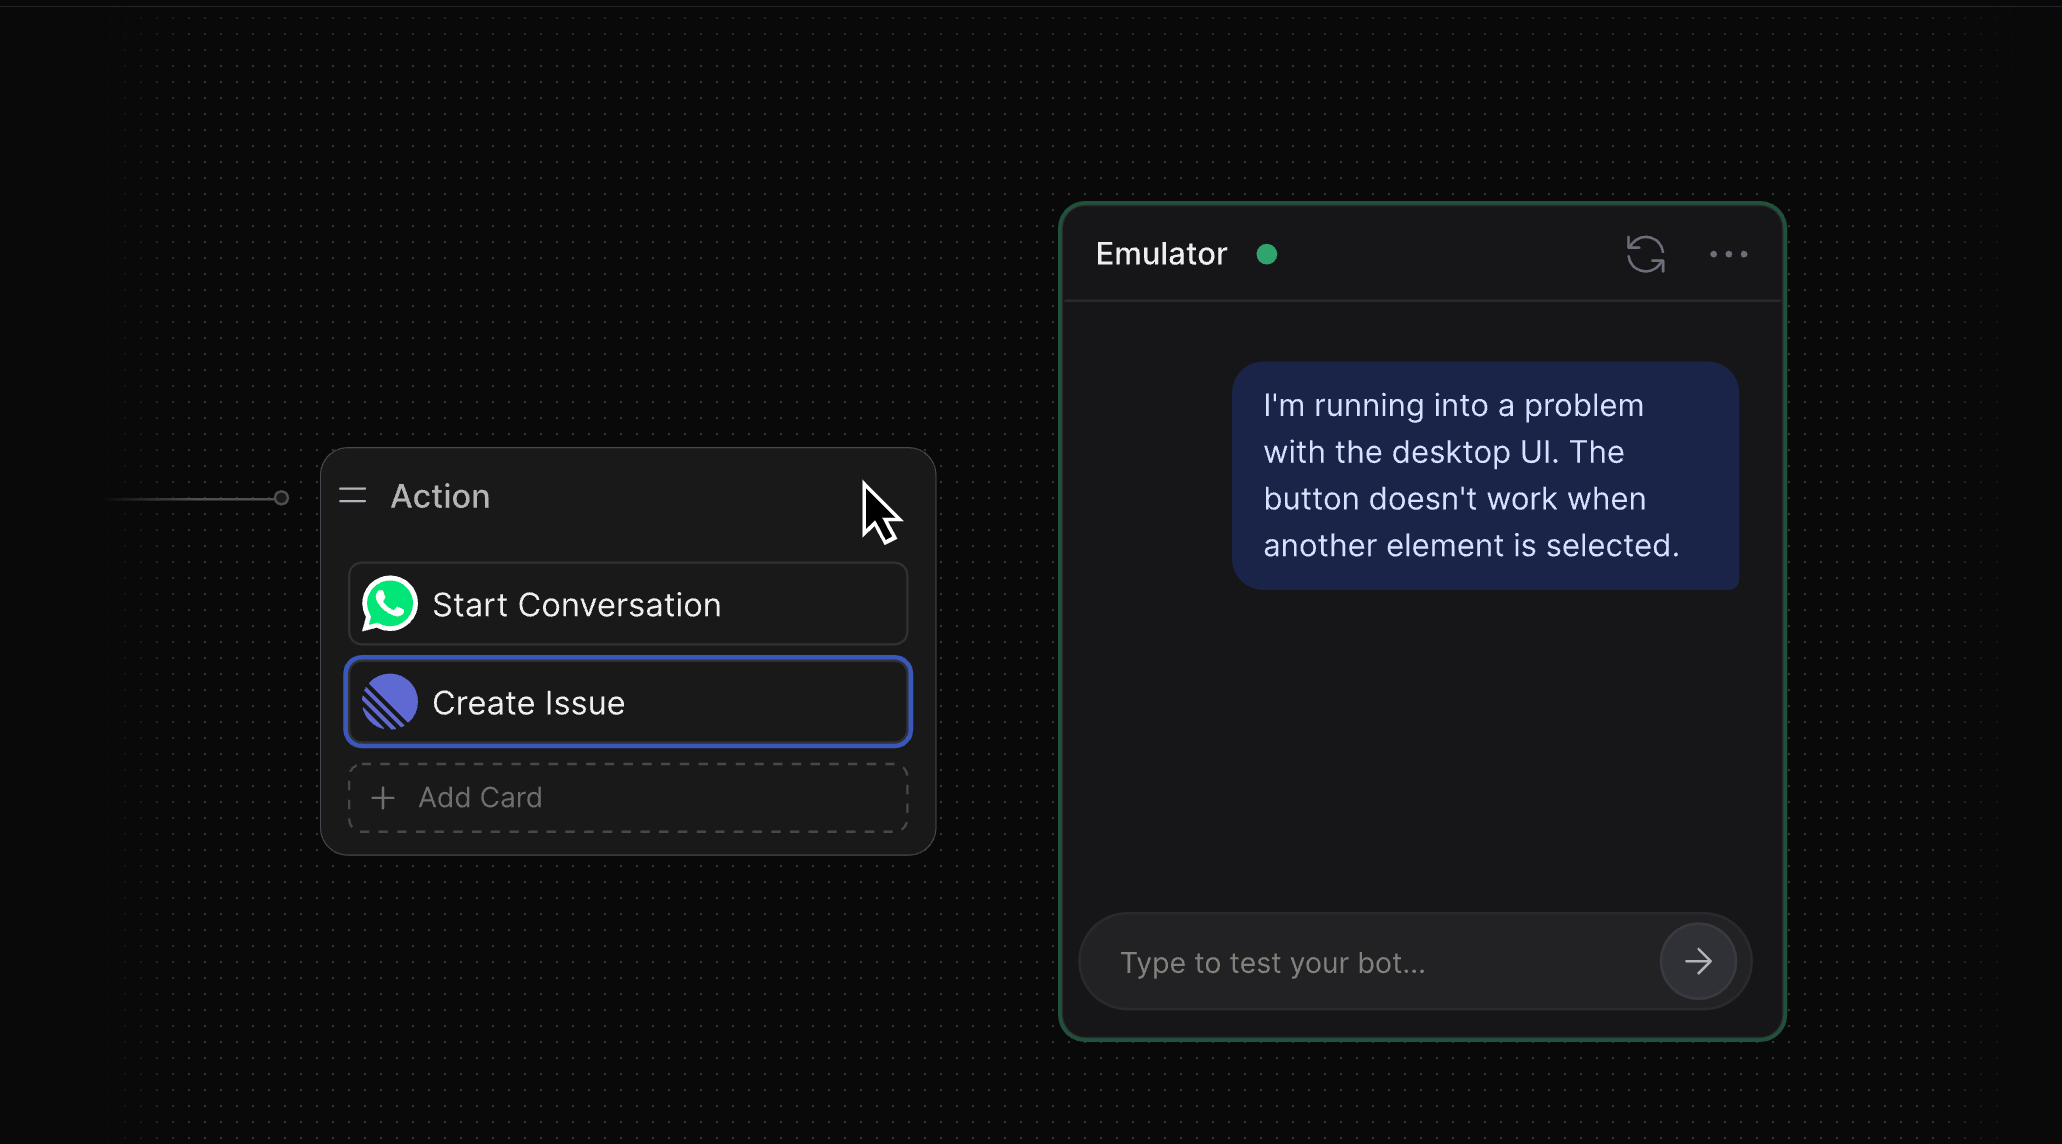Image resolution: width=2062 pixels, height=1144 pixels.
Task: Click the Action node input connector circle
Action: [282, 498]
